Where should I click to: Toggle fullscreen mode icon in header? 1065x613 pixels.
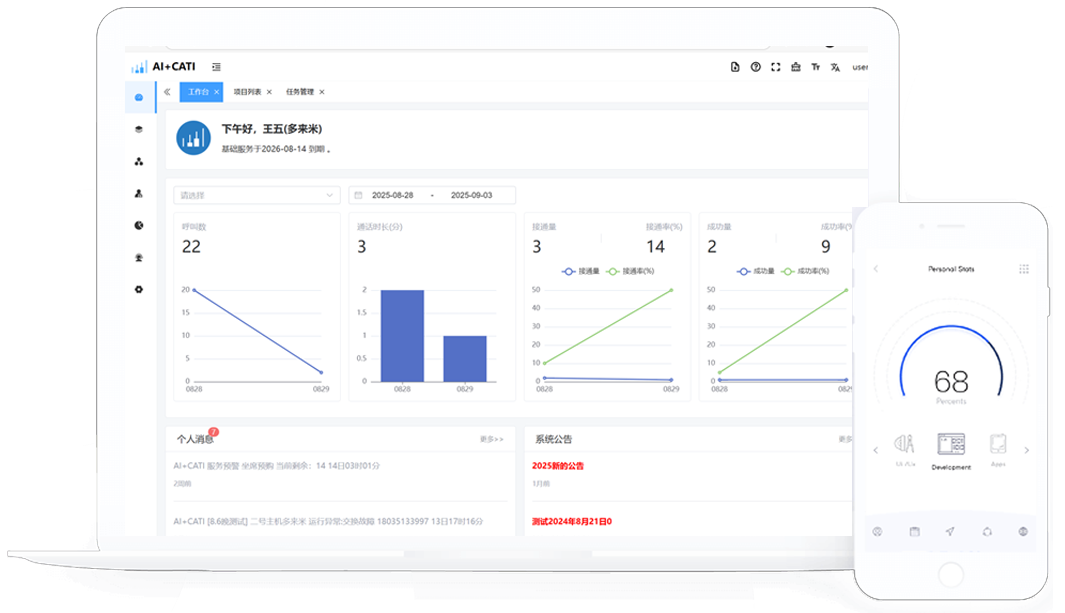pyautogui.click(x=775, y=67)
